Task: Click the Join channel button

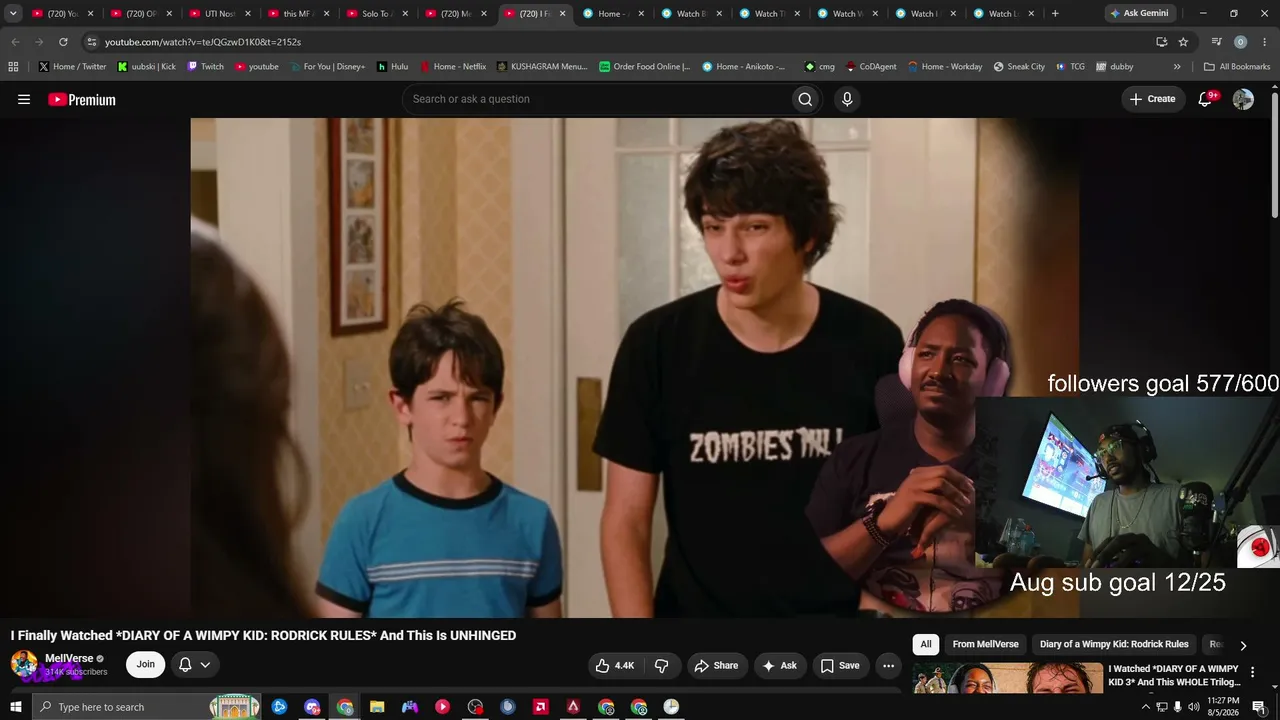Action: (x=146, y=665)
